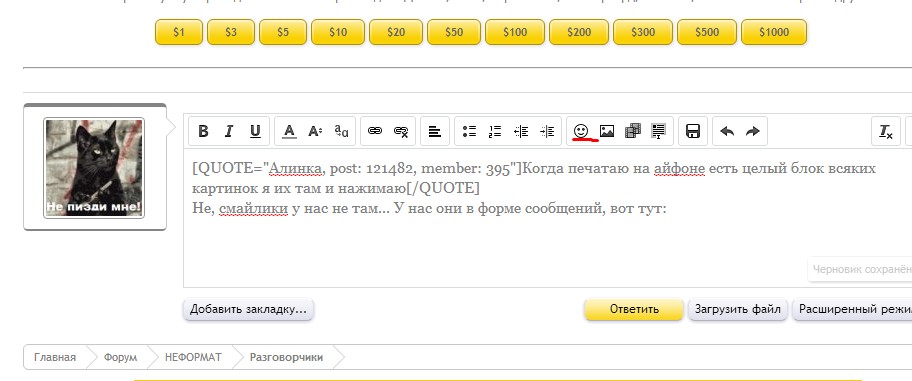The height and width of the screenshot is (381, 912).
Task: Open font family options
Action: pyautogui.click(x=341, y=131)
